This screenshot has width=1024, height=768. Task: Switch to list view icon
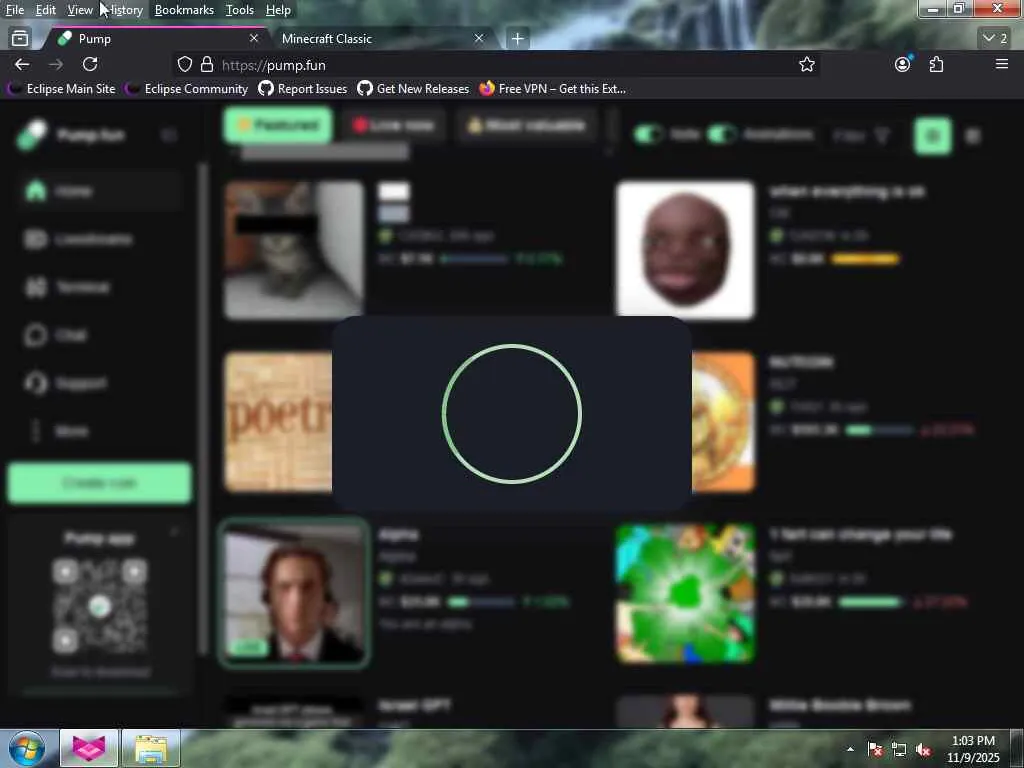973,136
